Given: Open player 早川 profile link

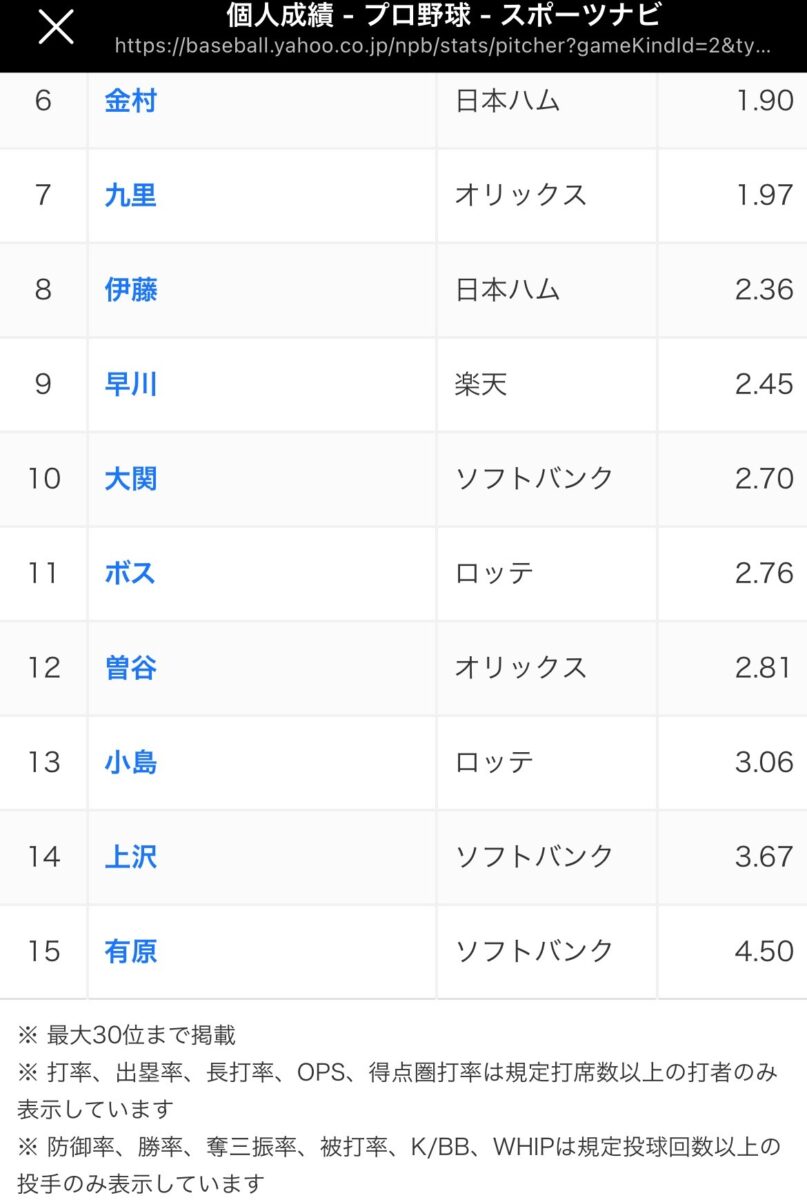Looking at the screenshot, I should click(x=131, y=384).
